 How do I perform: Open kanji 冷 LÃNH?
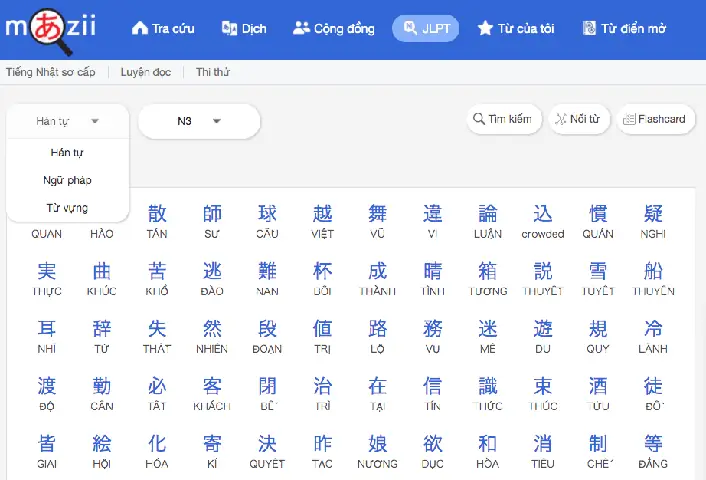[653, 336]
